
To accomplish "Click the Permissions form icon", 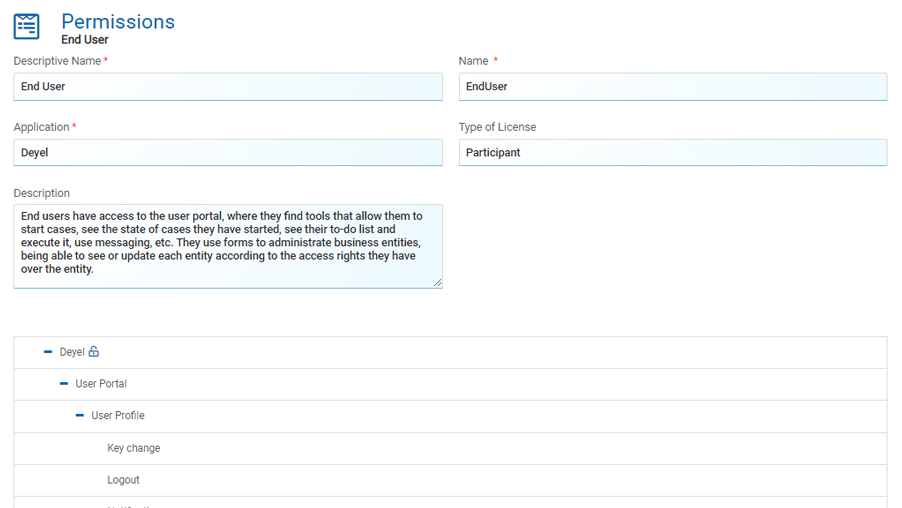I will point(26,26).
